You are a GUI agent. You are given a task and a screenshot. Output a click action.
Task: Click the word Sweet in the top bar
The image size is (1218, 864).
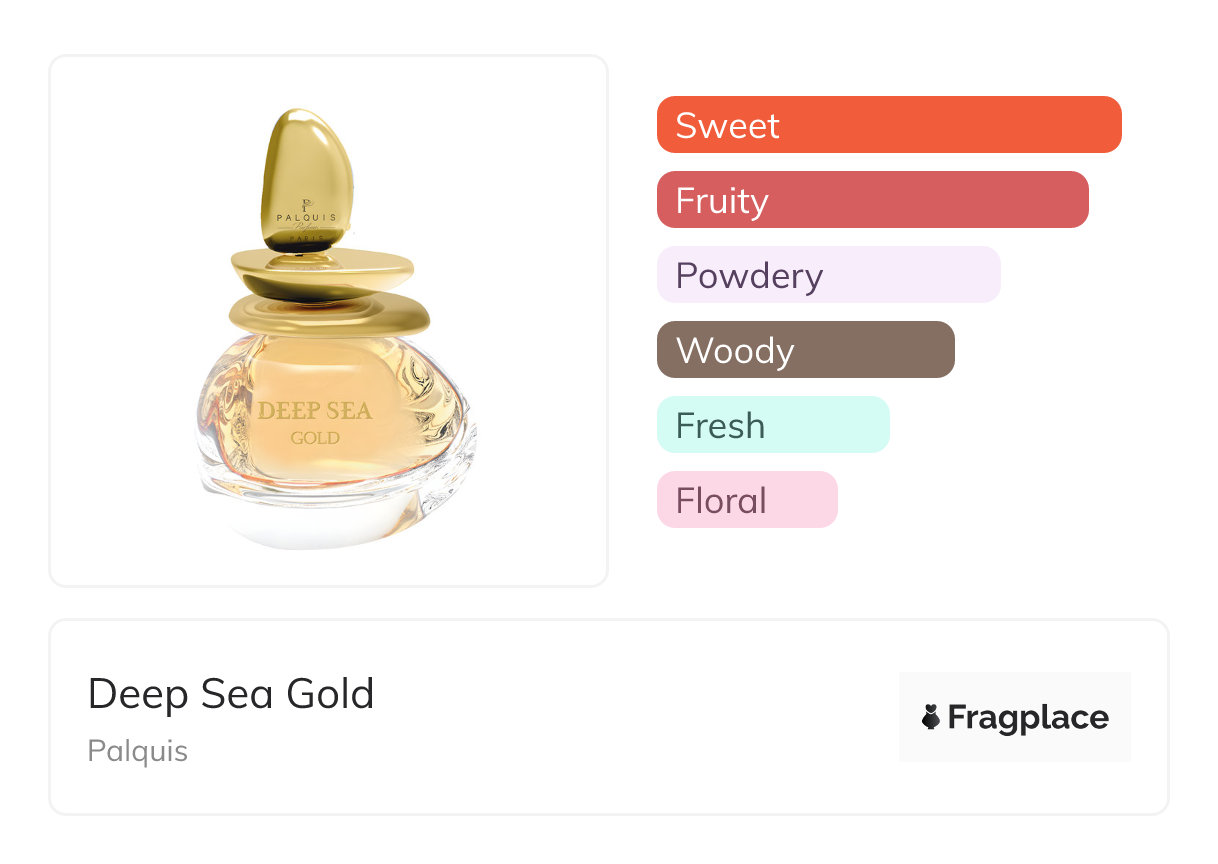click(x=727, y=126)
